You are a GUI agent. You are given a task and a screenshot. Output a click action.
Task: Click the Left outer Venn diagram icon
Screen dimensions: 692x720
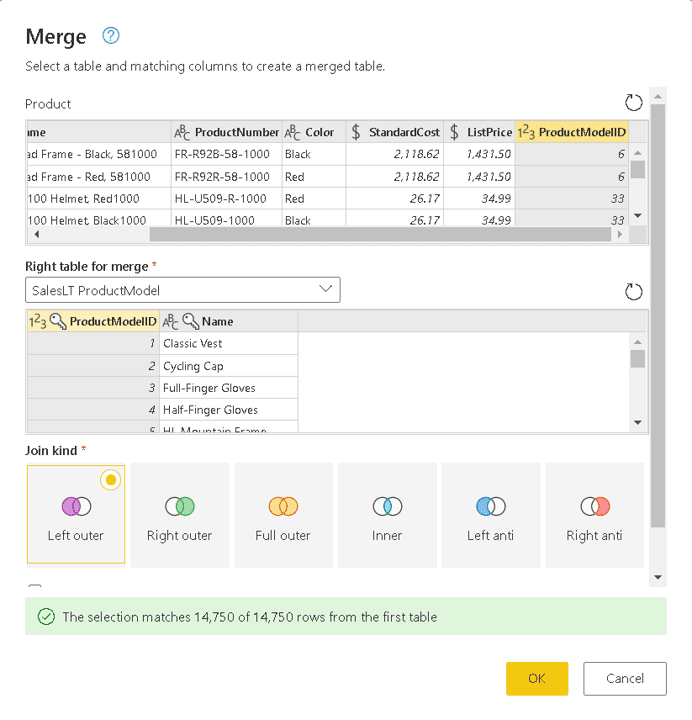[x=76, y=507]
